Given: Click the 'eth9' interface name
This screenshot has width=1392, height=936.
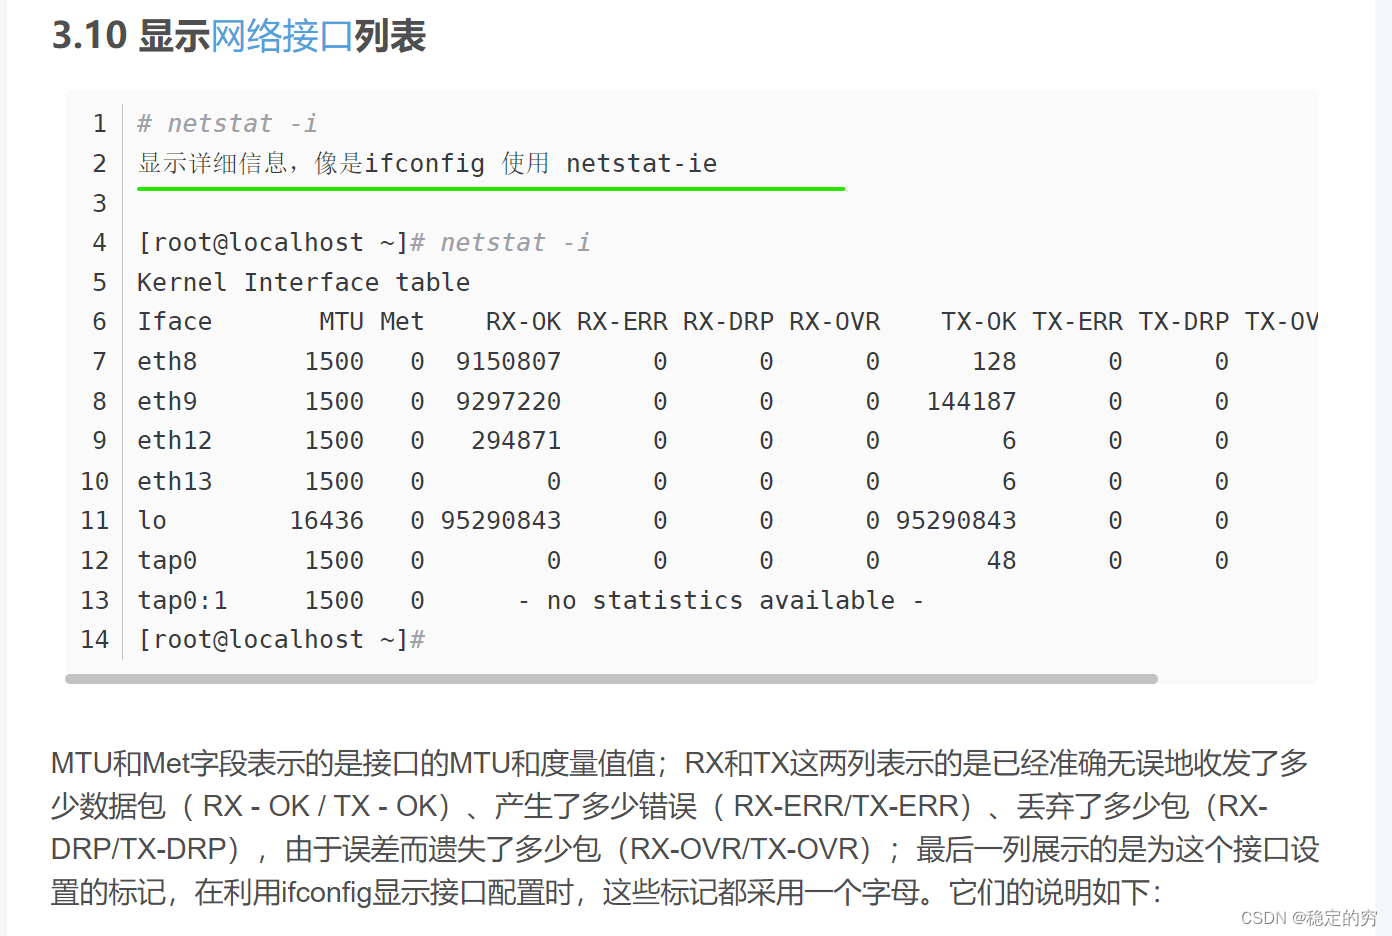Looking at the screenshot, I should point(167,401).
